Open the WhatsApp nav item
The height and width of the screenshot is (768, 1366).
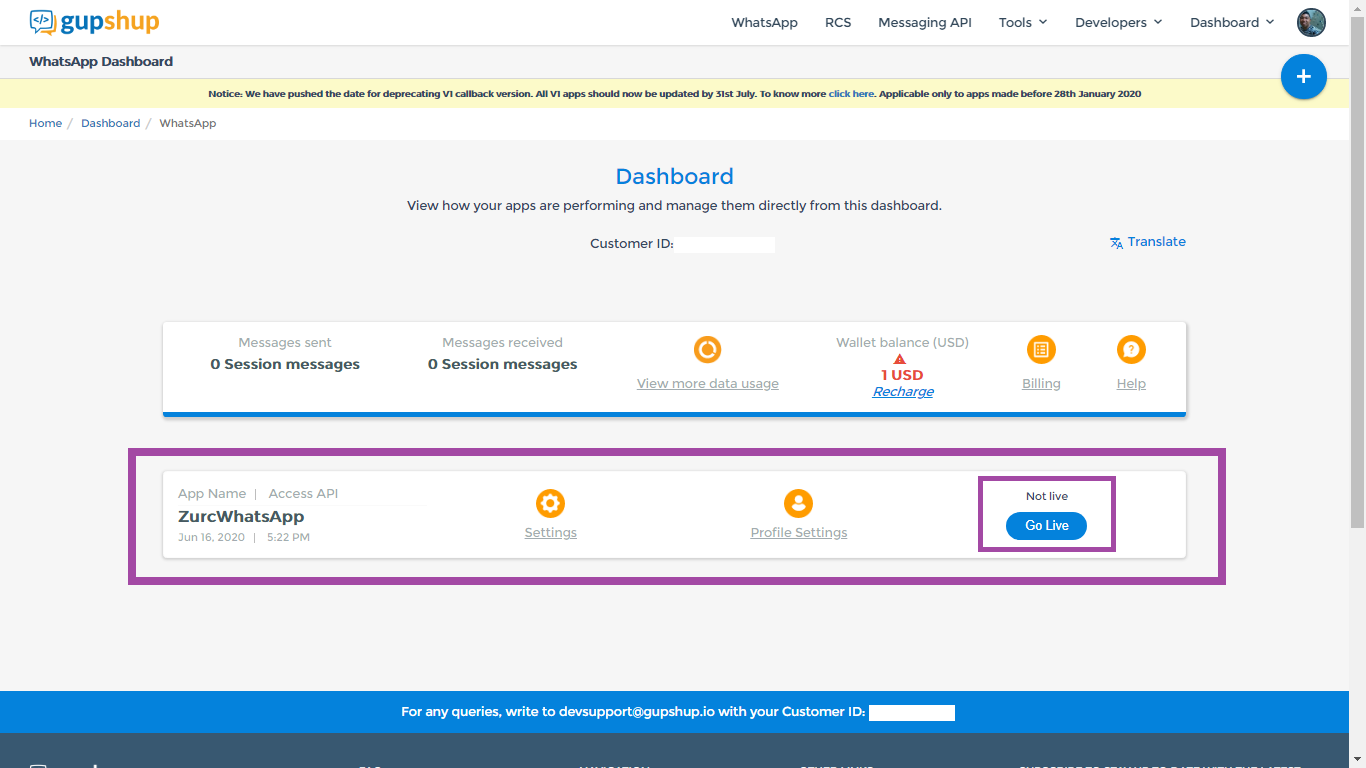pyautogui.click(x=764, y=22)
